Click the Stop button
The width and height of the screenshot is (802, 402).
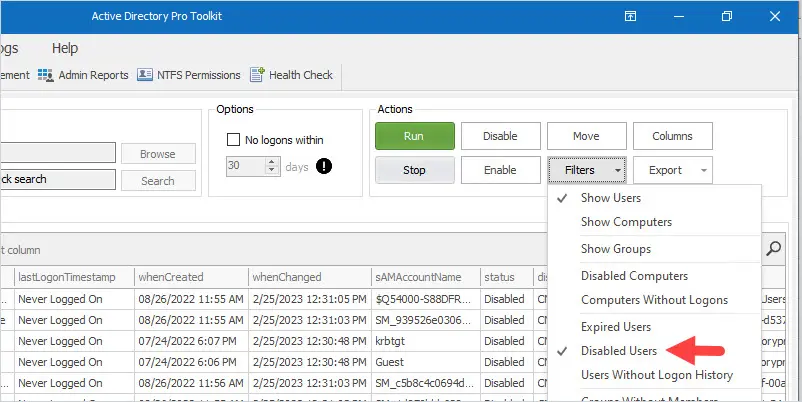click(x=415, y=170)
